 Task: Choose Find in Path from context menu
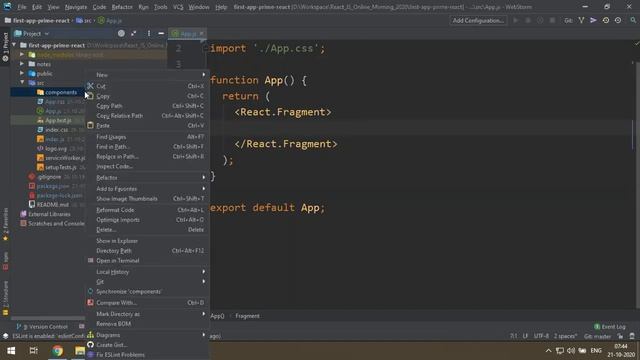pos(147,147)
